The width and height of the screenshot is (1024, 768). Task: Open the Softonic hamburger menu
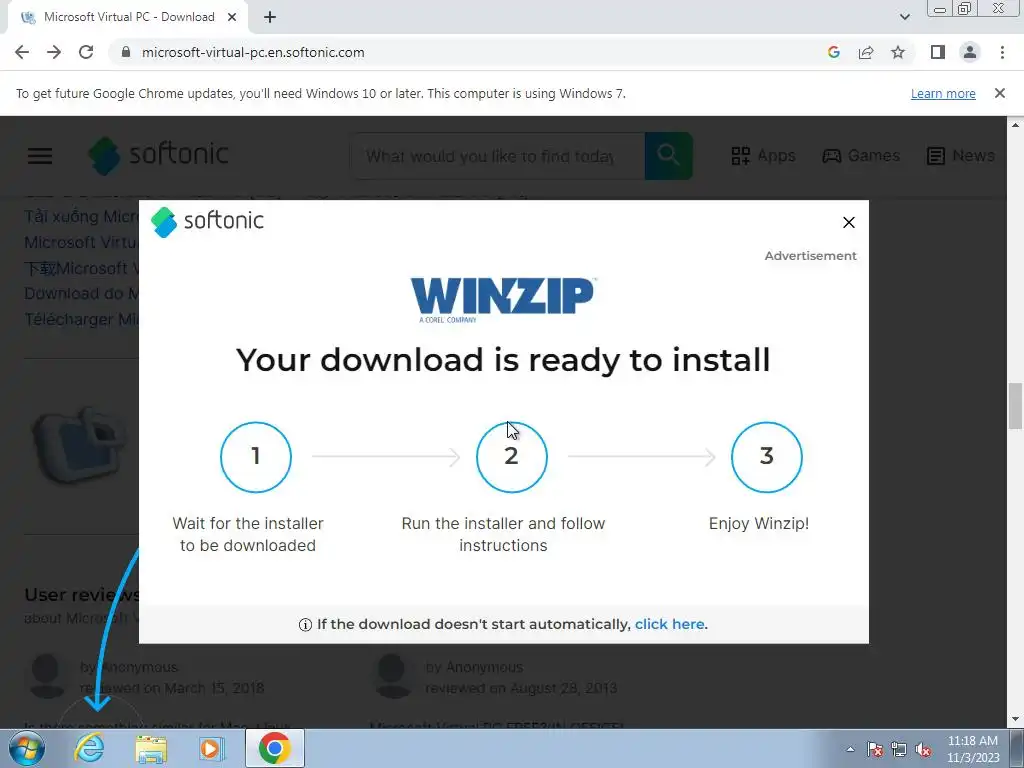[x=40, y=155]
